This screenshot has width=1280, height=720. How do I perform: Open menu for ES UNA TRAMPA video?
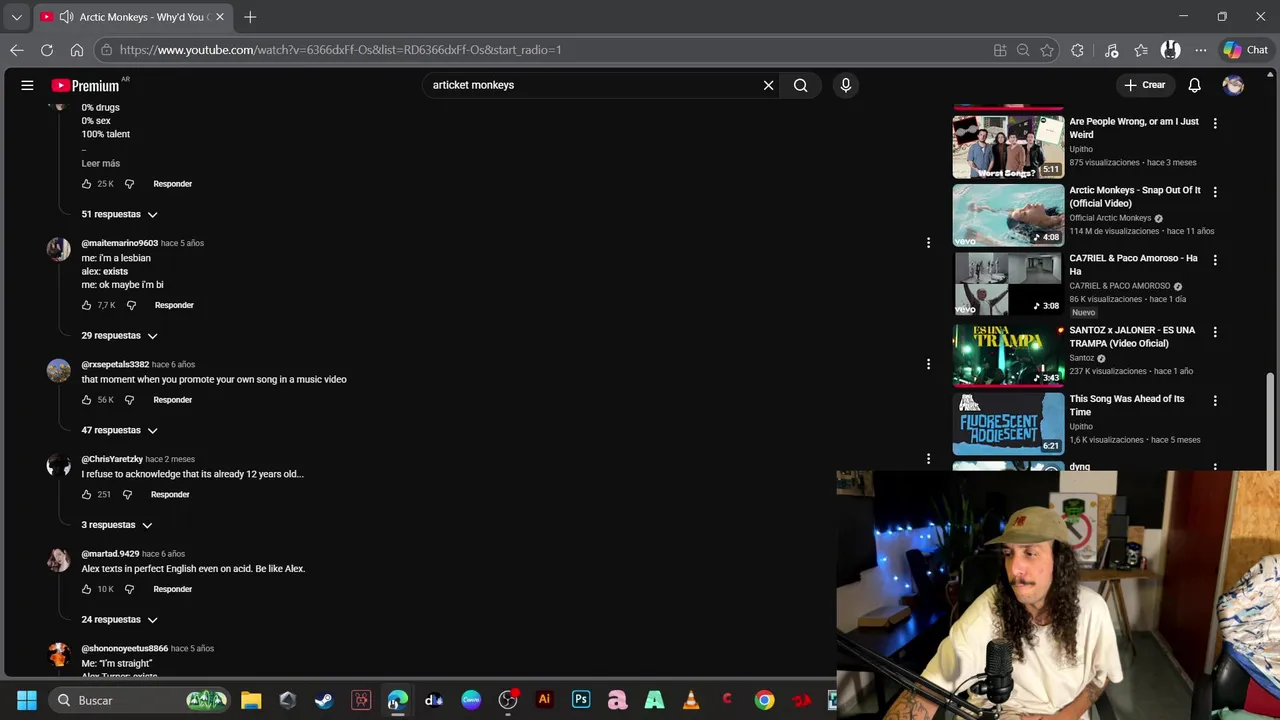coord(1215,332)
